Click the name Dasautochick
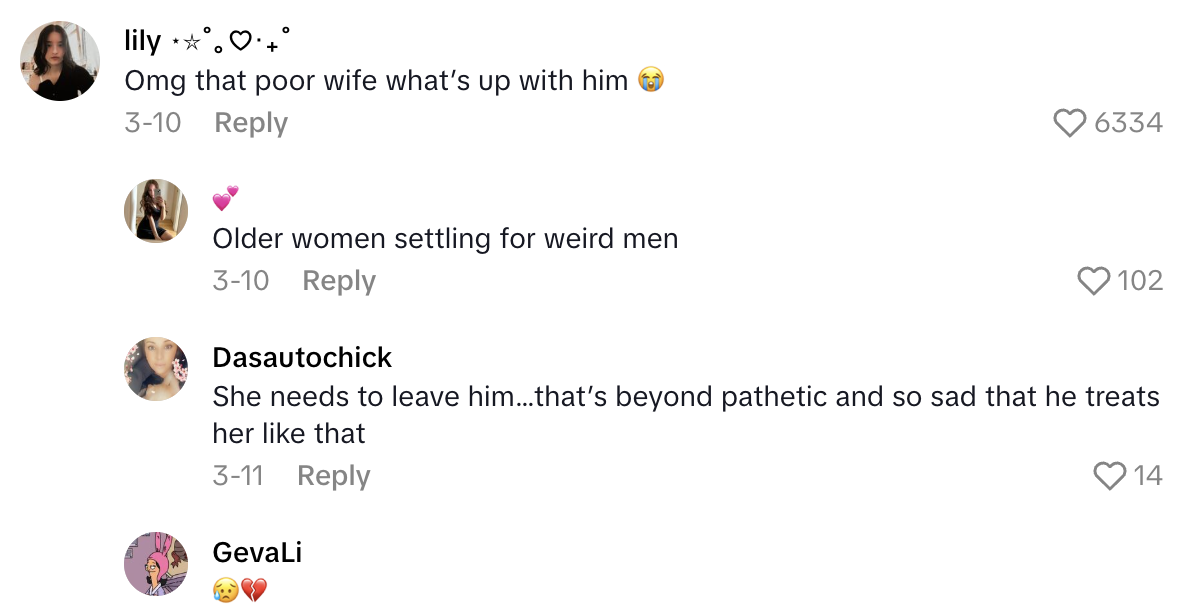Screen dimensions: 1200x614 (x=302, y=358)
